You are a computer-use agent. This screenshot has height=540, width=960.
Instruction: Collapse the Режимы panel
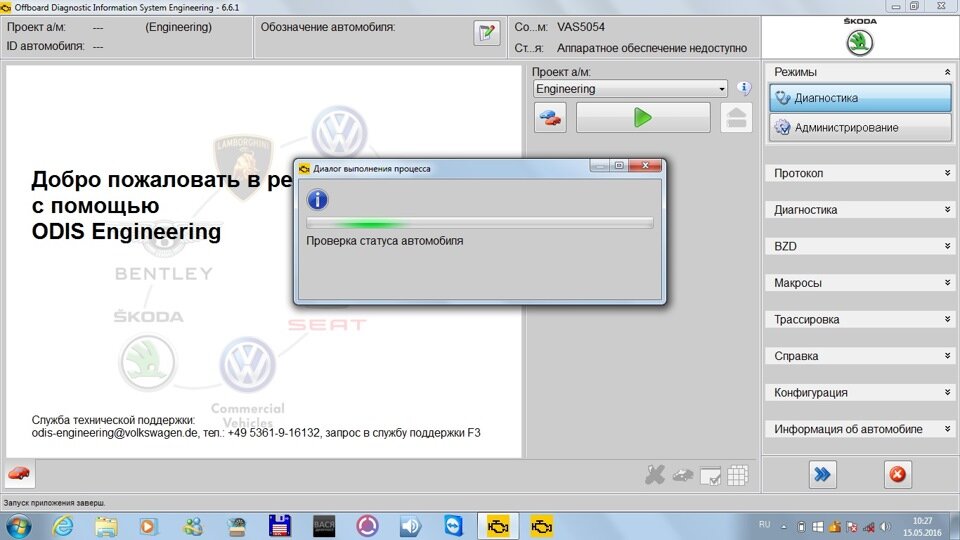[947, 72]
